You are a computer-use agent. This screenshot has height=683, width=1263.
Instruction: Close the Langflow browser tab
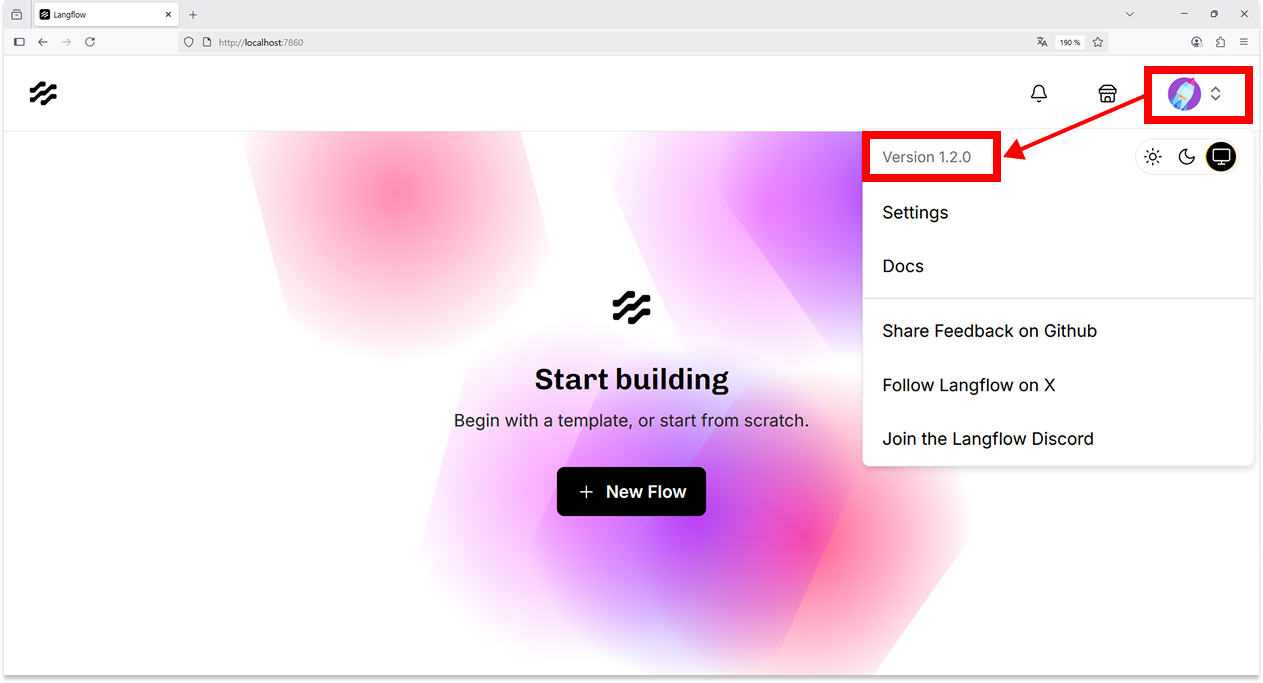coord(168,15)
